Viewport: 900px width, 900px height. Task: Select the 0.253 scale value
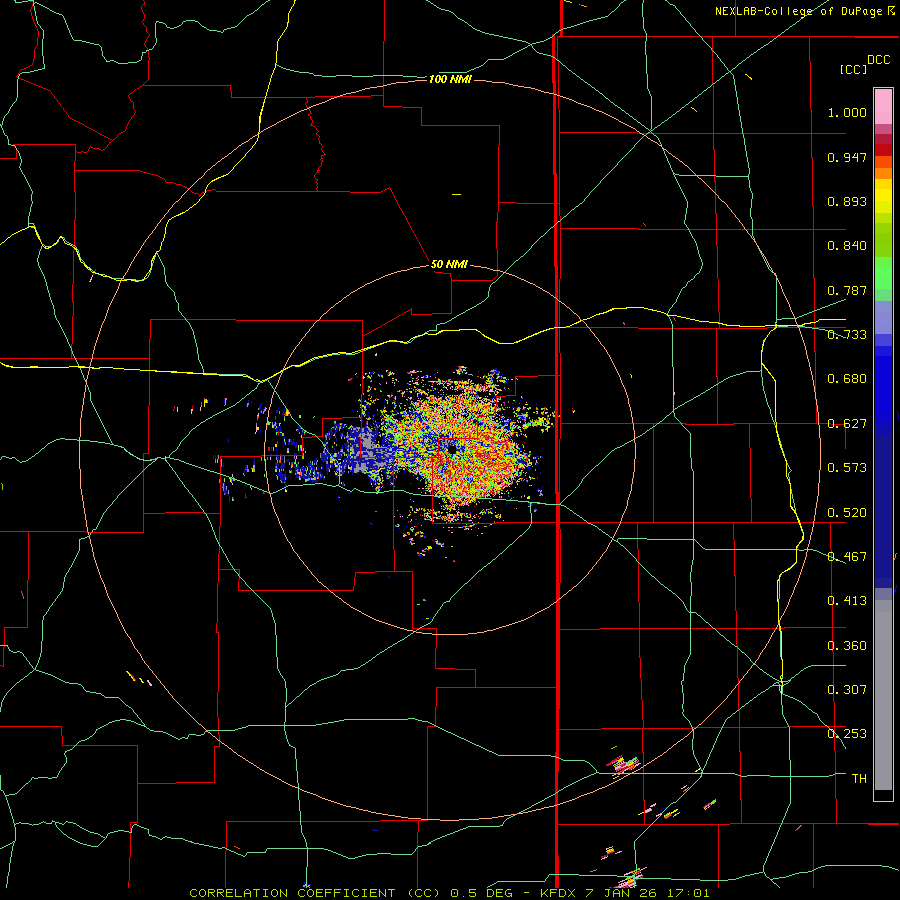coord(847,734)
